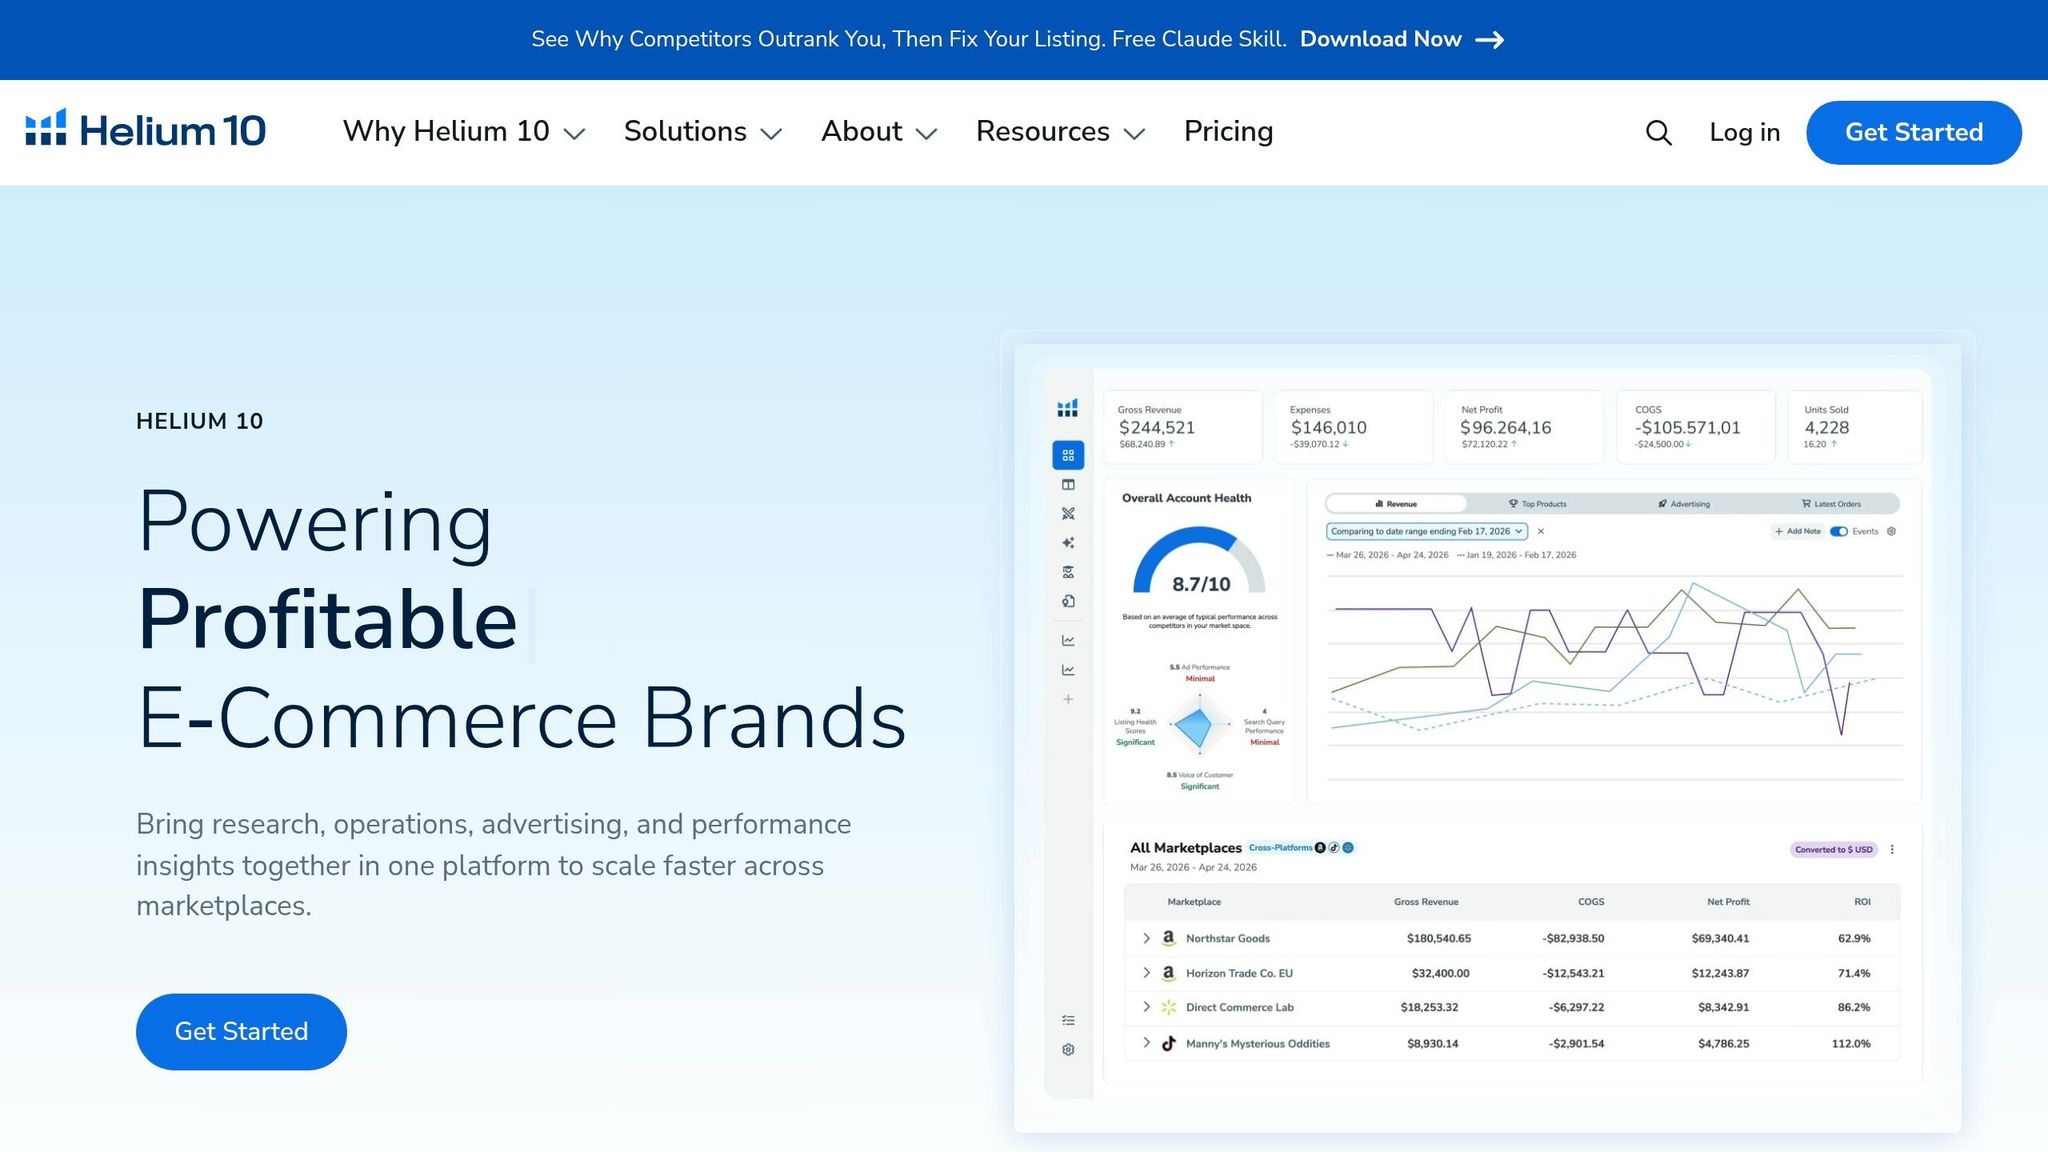Expand the Horizon Trade Co. EU row
The image size is (2048, 1152).
[x=1146, y=973]
